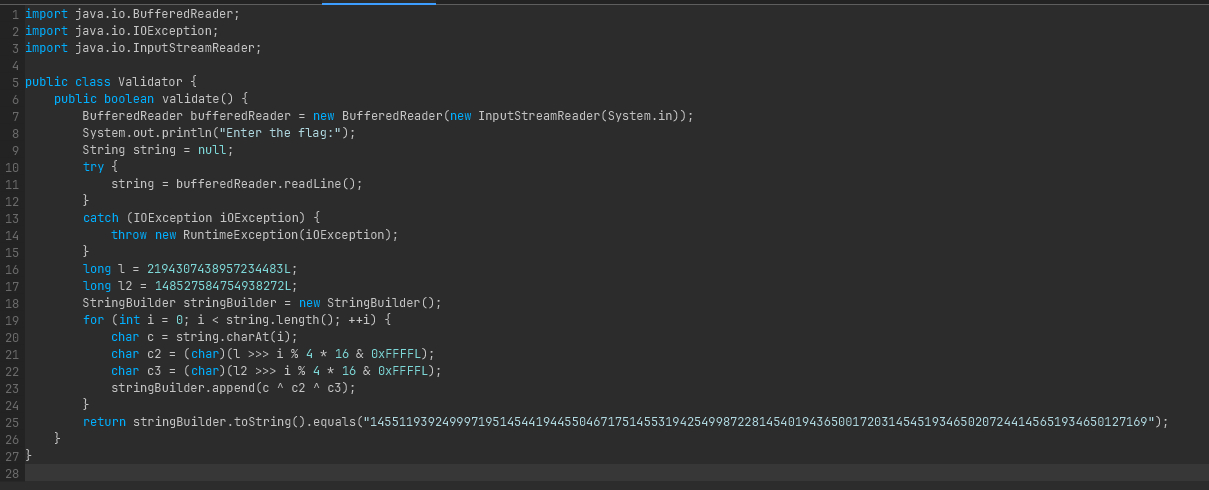Screen dimensions: 1209x490
Task: Click the for keyword
Action: pos(93,320)
